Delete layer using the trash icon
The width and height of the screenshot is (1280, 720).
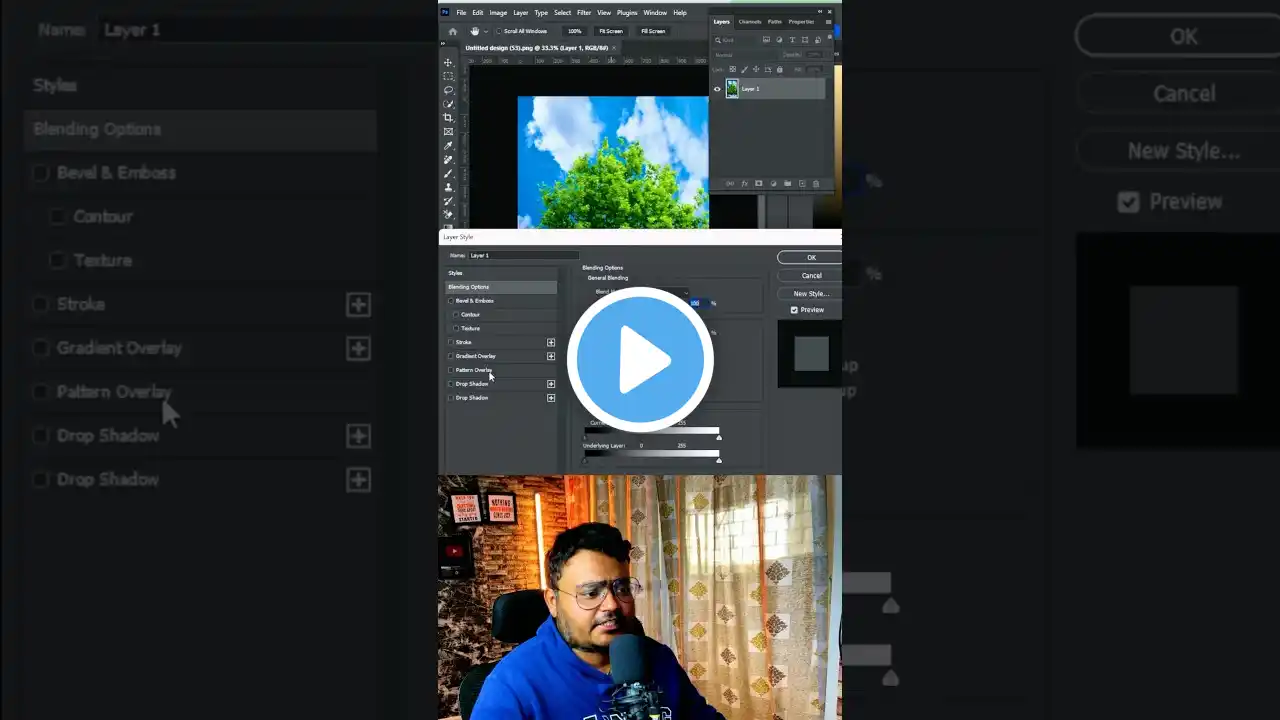coord(816,184)
